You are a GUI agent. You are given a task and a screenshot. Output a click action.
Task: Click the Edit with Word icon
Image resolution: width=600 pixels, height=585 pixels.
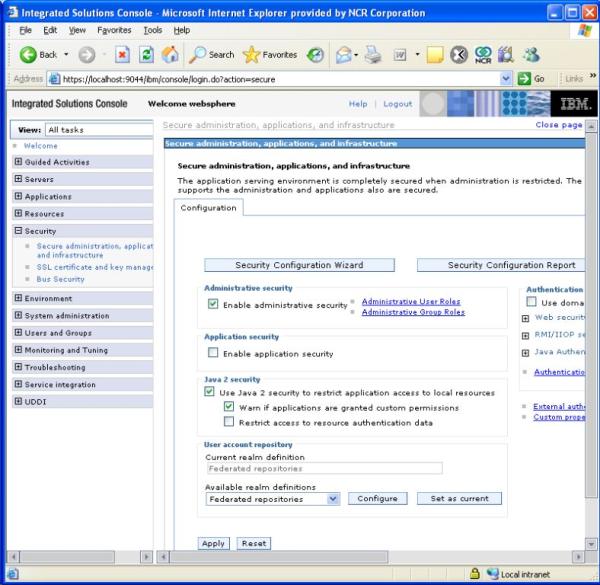pos(400,55)
